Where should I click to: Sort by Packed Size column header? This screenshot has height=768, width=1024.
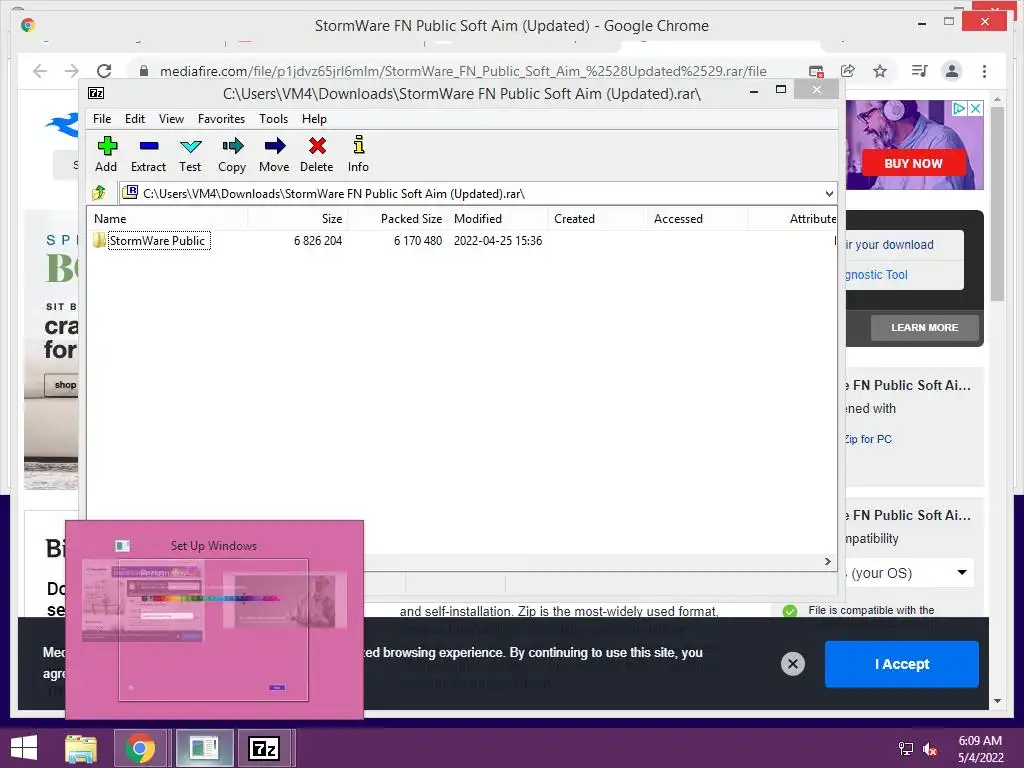pos(398,219)
